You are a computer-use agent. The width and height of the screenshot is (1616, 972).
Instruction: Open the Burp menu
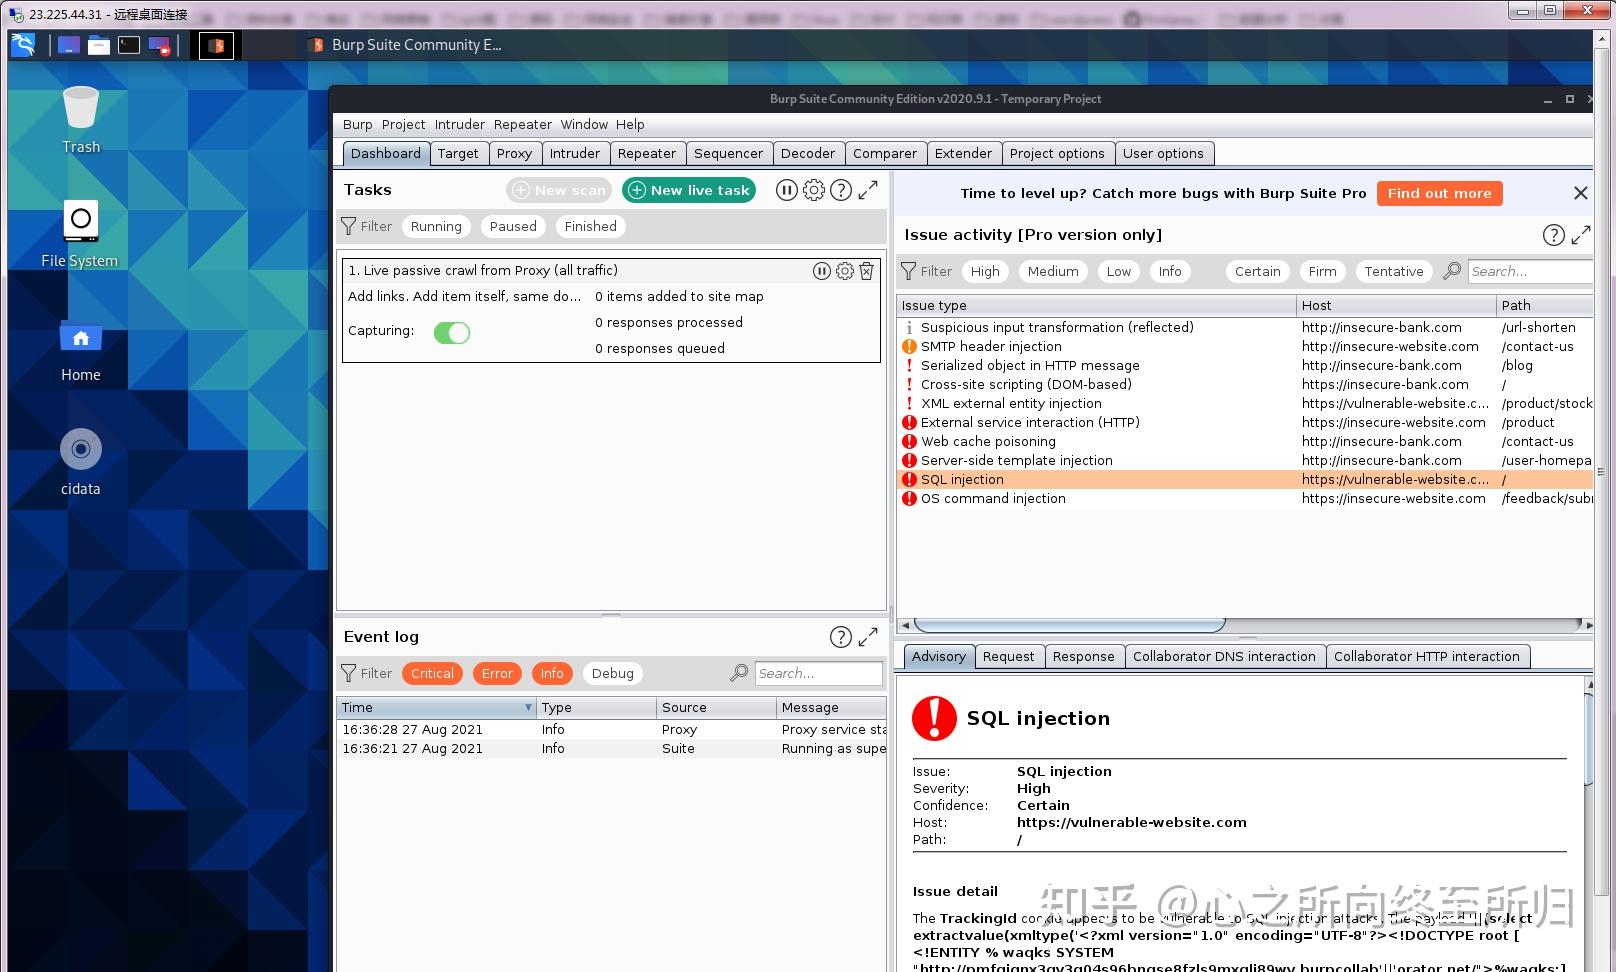point(357,125)
